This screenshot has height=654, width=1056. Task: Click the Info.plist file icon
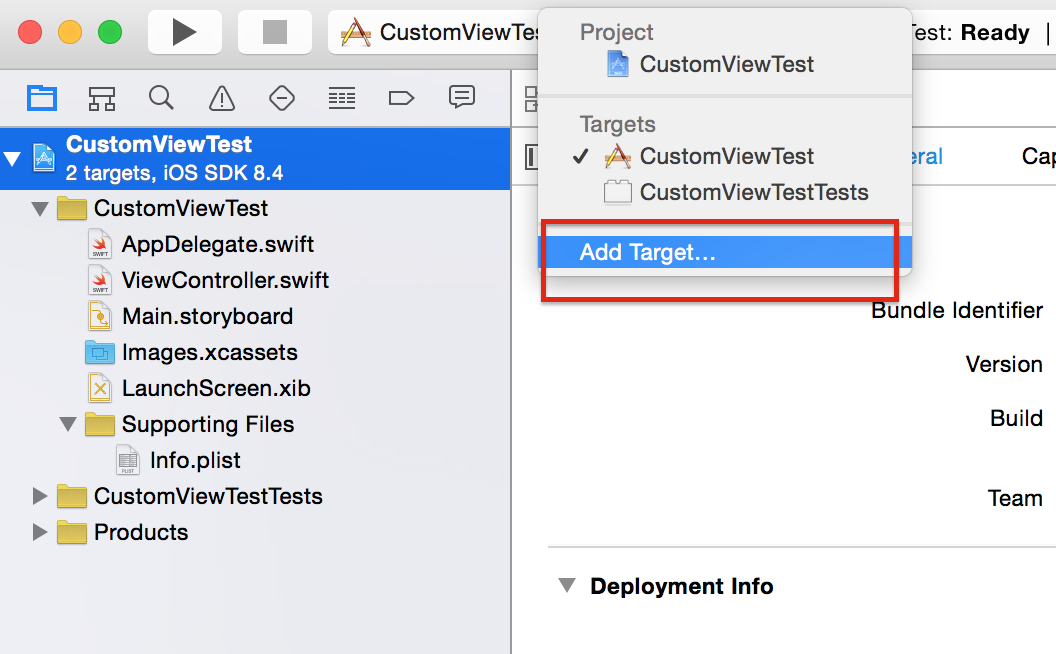[x=128, y=461]
